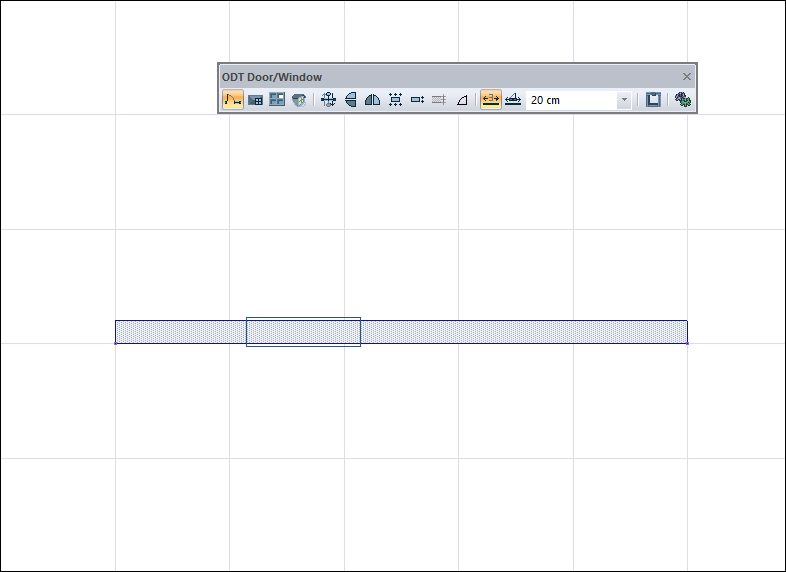Click the dotted-frame rectangle icon
The height and width of the screenshot is (572, 786).
tap(395, 100)
